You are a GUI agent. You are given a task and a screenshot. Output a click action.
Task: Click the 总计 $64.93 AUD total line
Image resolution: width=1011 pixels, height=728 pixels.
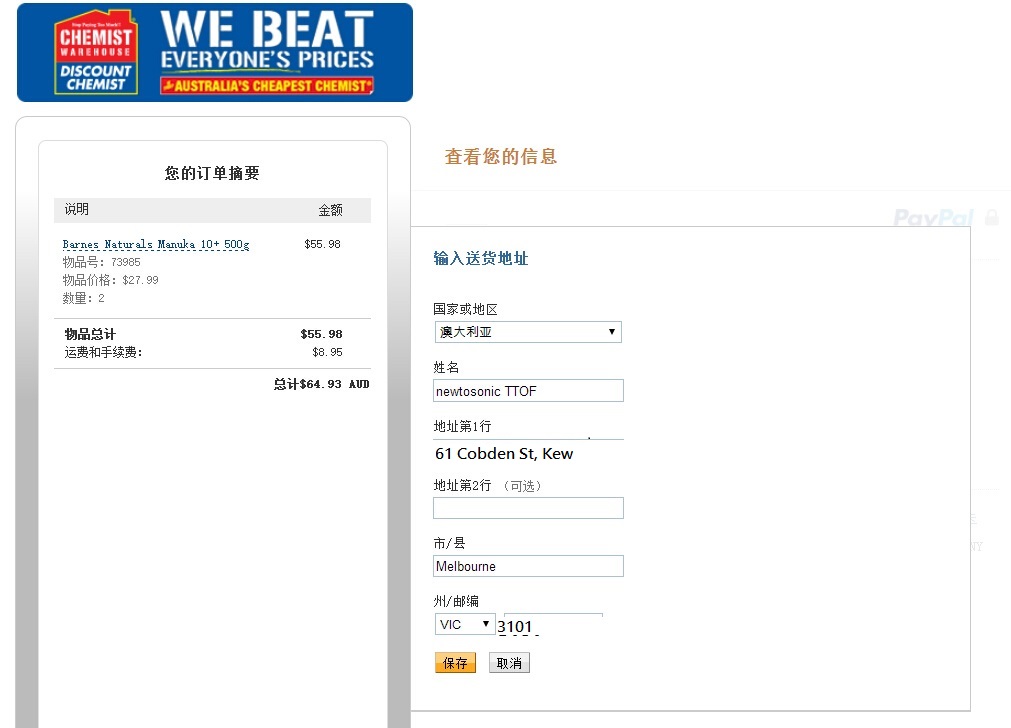click(x=321, y=384)
